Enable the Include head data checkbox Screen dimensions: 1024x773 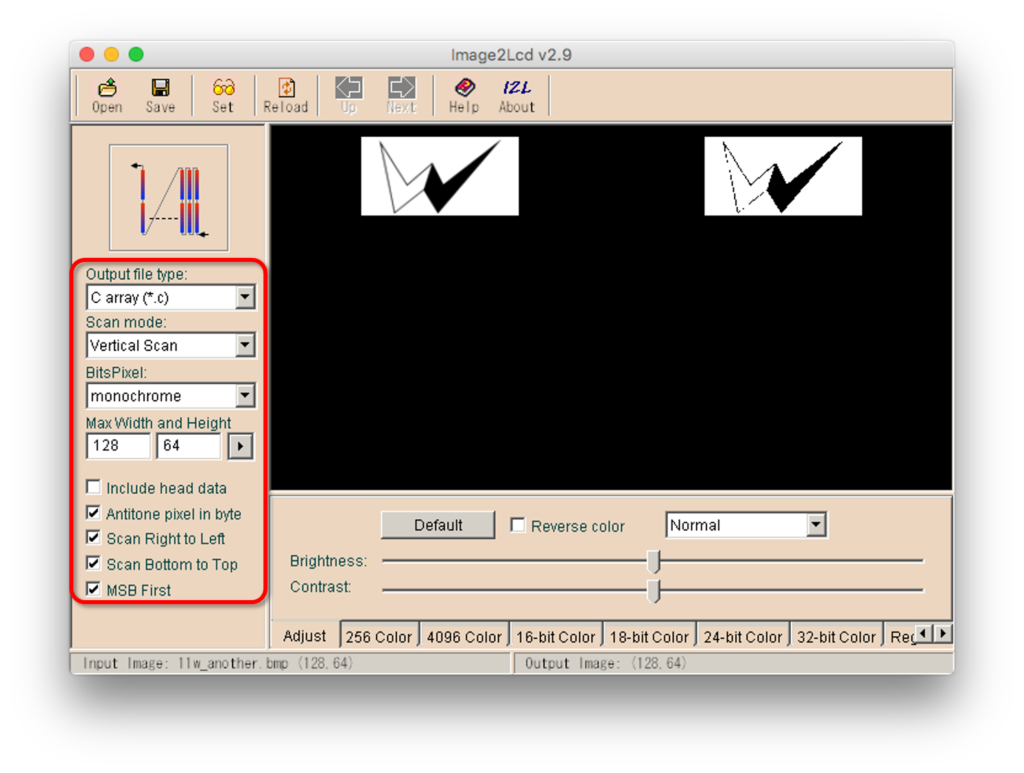click(94, 488)
